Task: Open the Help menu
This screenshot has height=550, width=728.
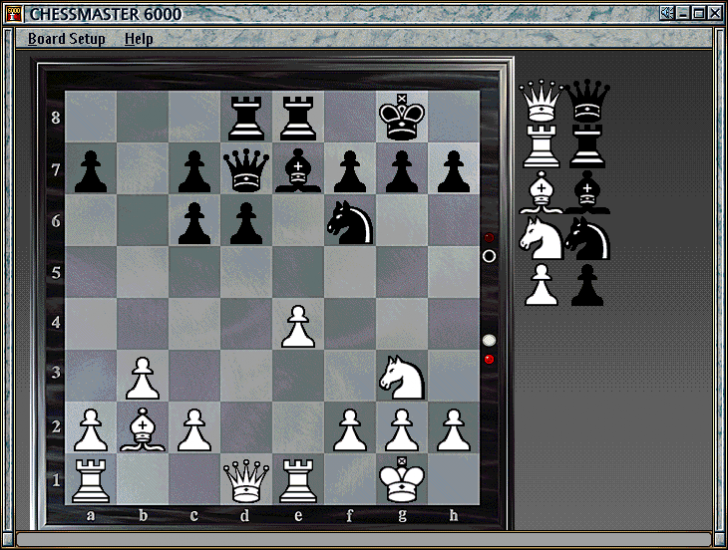Action: pos(139,39)
